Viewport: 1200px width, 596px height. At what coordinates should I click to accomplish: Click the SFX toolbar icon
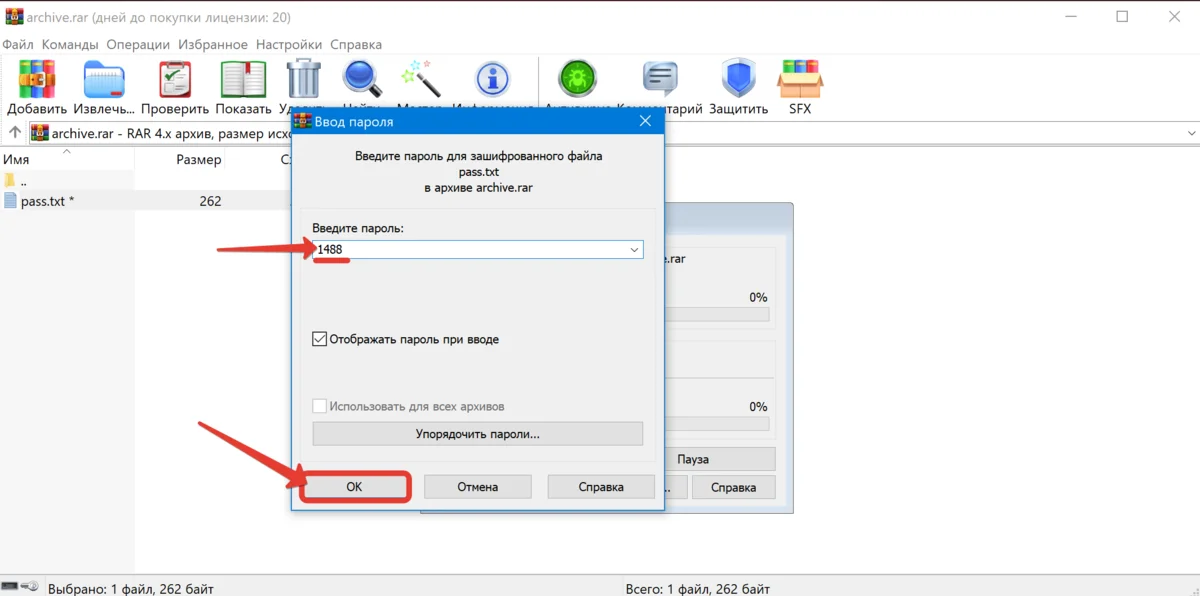point(800,80)
